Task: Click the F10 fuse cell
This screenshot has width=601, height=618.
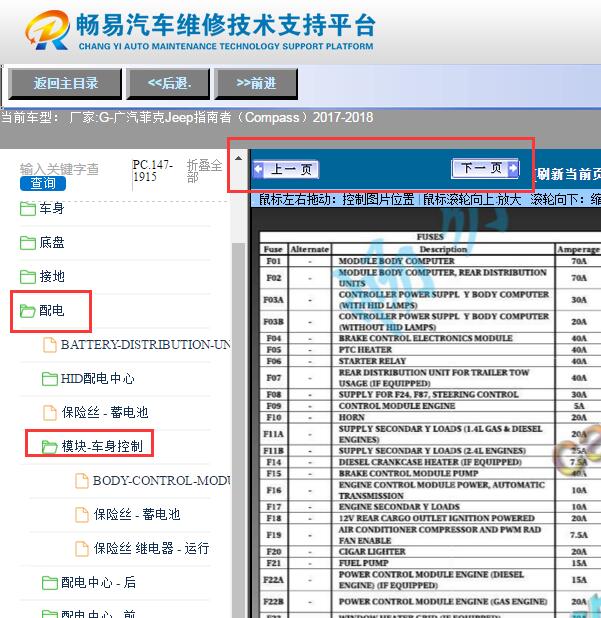Action: click(x=274, y=417)
